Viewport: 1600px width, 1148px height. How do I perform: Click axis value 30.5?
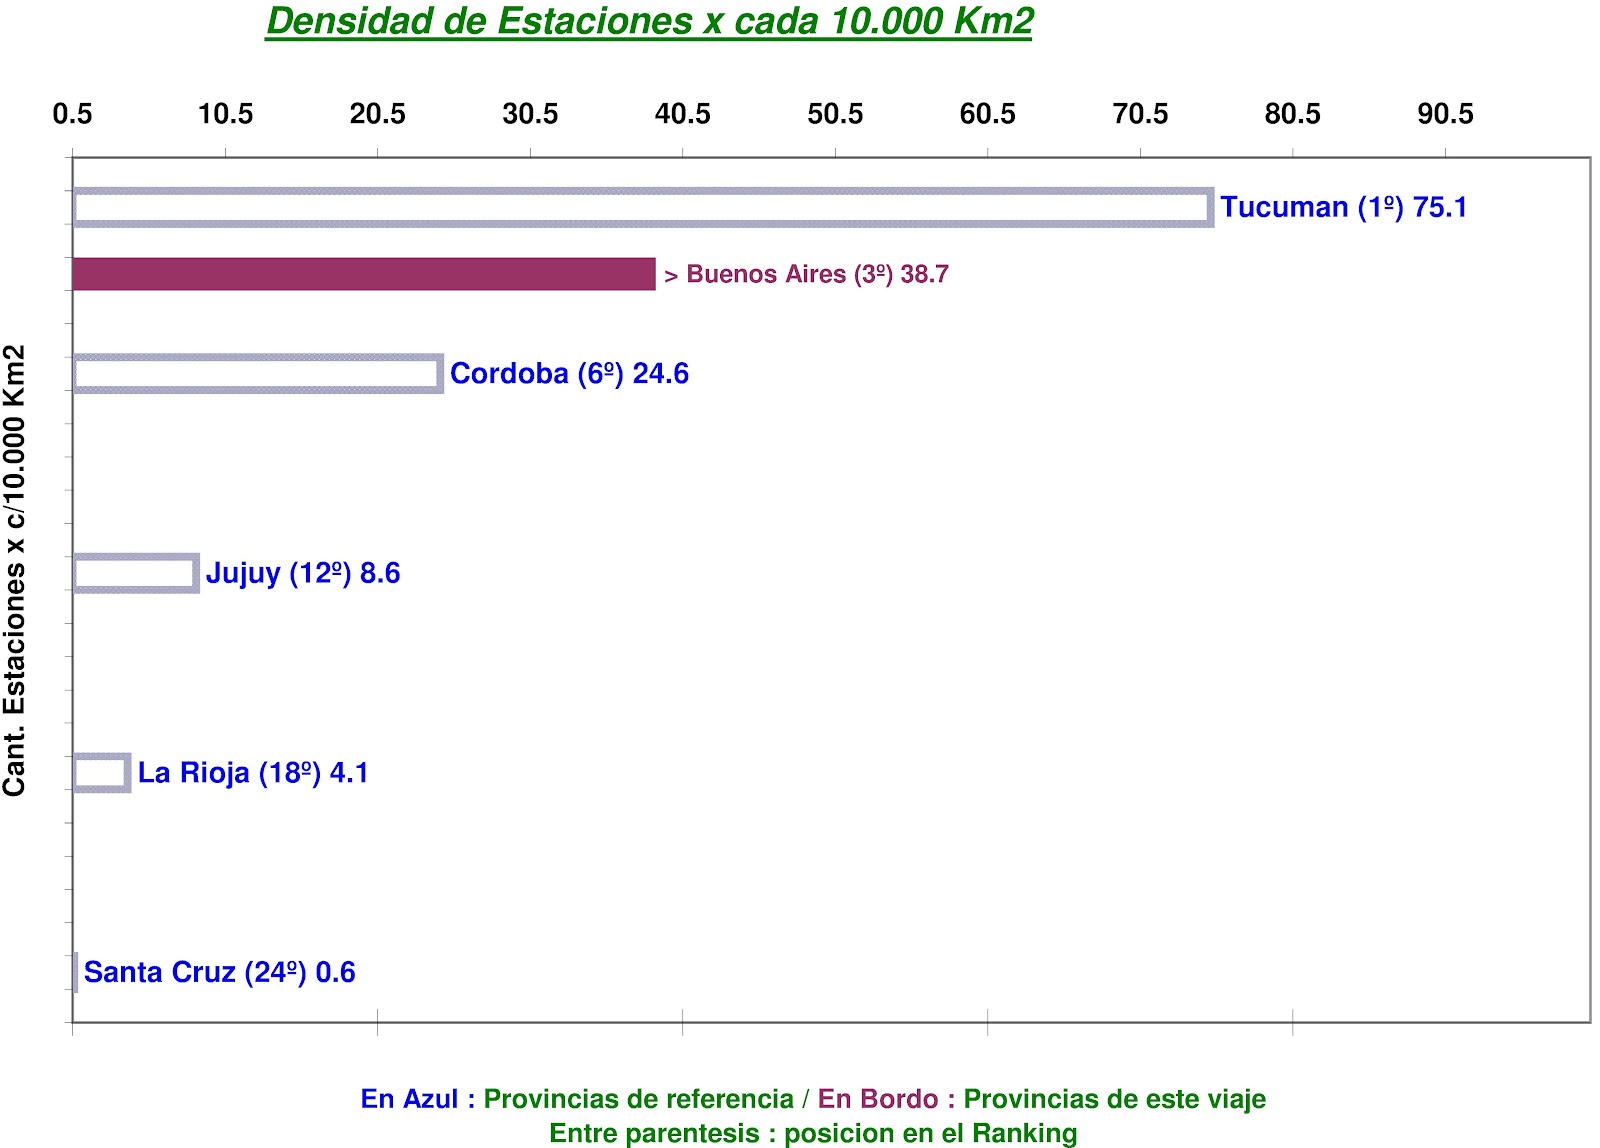pyautogui.click(x=530, y=114)
